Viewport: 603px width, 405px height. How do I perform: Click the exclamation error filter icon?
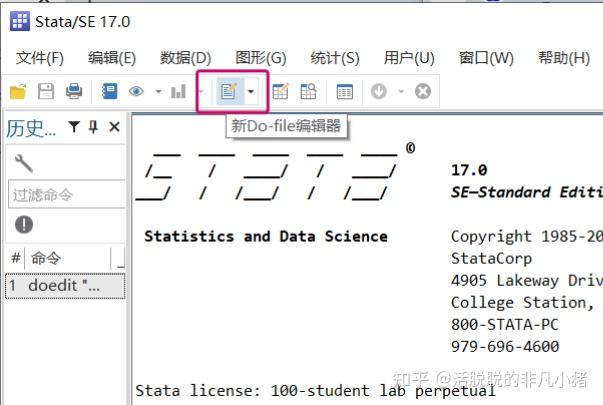coord(24,224)
